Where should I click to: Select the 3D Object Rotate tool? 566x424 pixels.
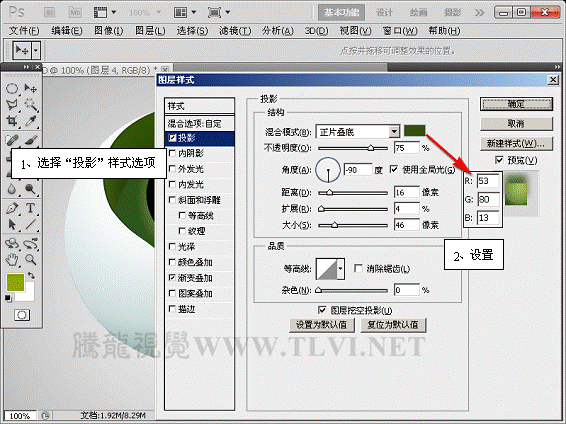pyautogui.click(x=12, y=244)
